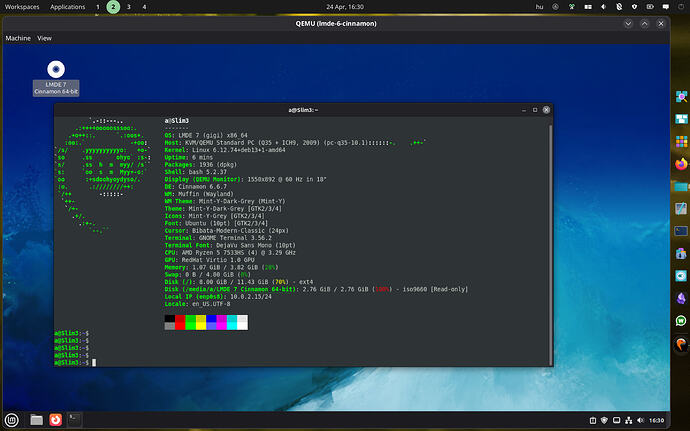Click the 'Locale: en_US.UTF-8' line
This screenshot has width=690, height=431.
[x=197, y=304]
